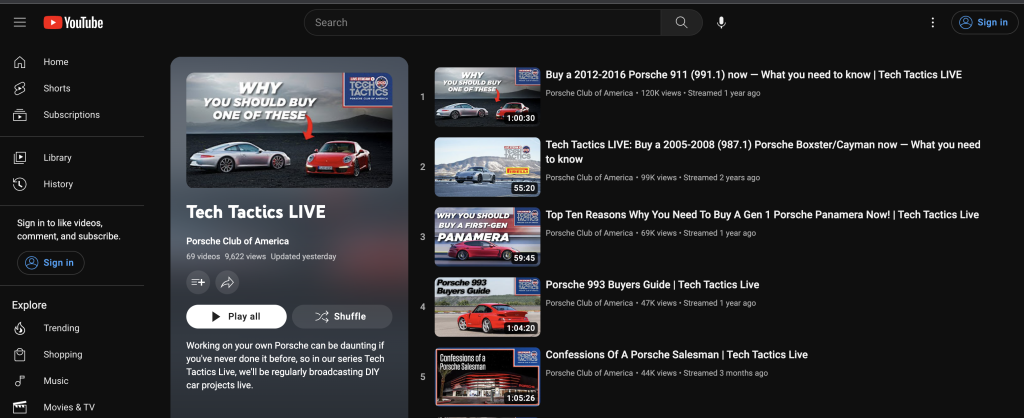The image size is (1024, 418).
Task: Type in the Search input field
Action: [x=482, y=22]
